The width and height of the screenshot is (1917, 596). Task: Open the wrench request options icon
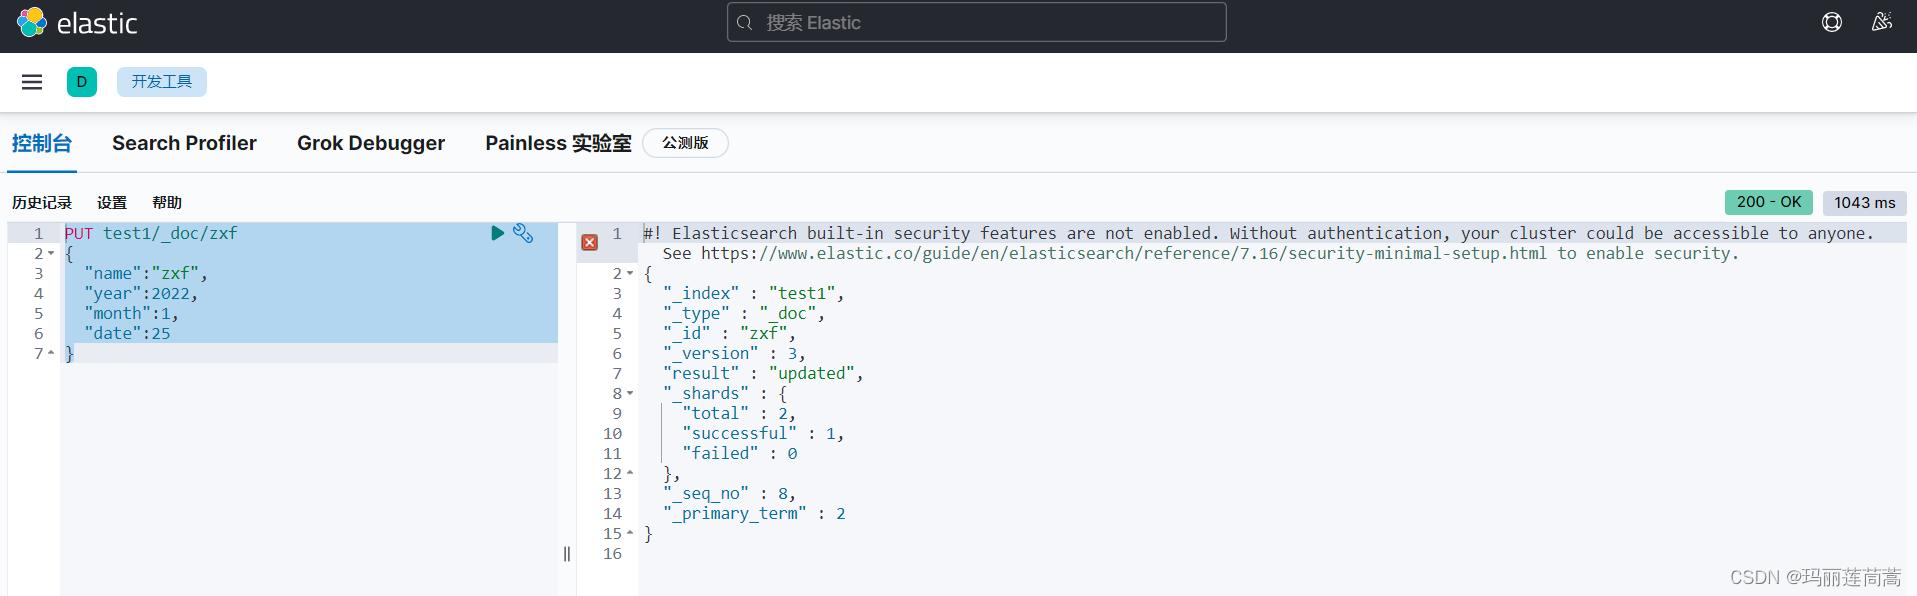523,233
